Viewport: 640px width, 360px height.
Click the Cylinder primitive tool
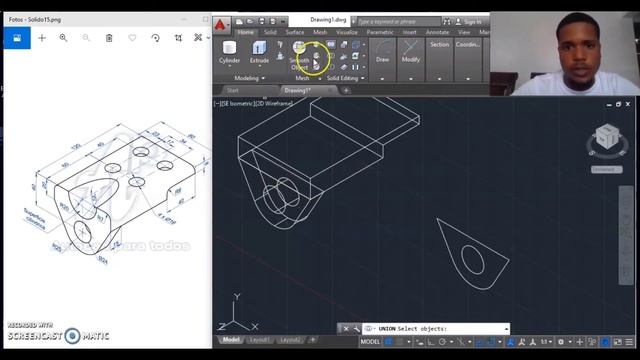point(229,52)
